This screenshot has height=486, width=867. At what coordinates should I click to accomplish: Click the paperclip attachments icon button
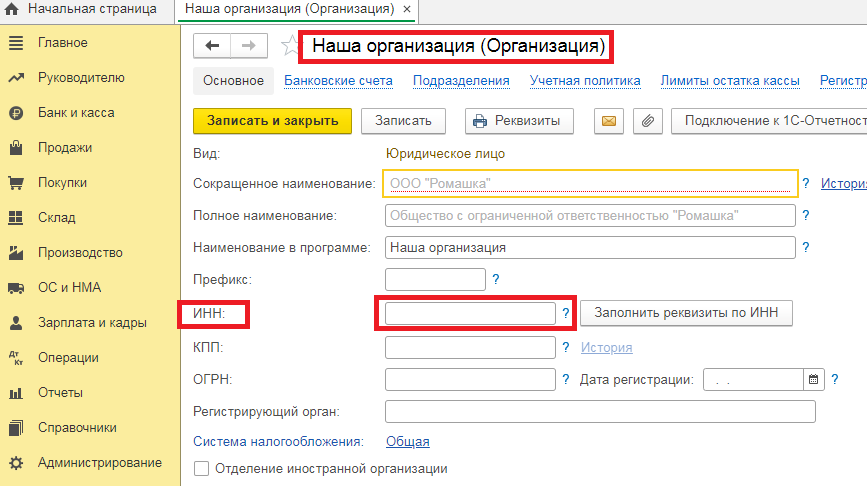[647, 121]
